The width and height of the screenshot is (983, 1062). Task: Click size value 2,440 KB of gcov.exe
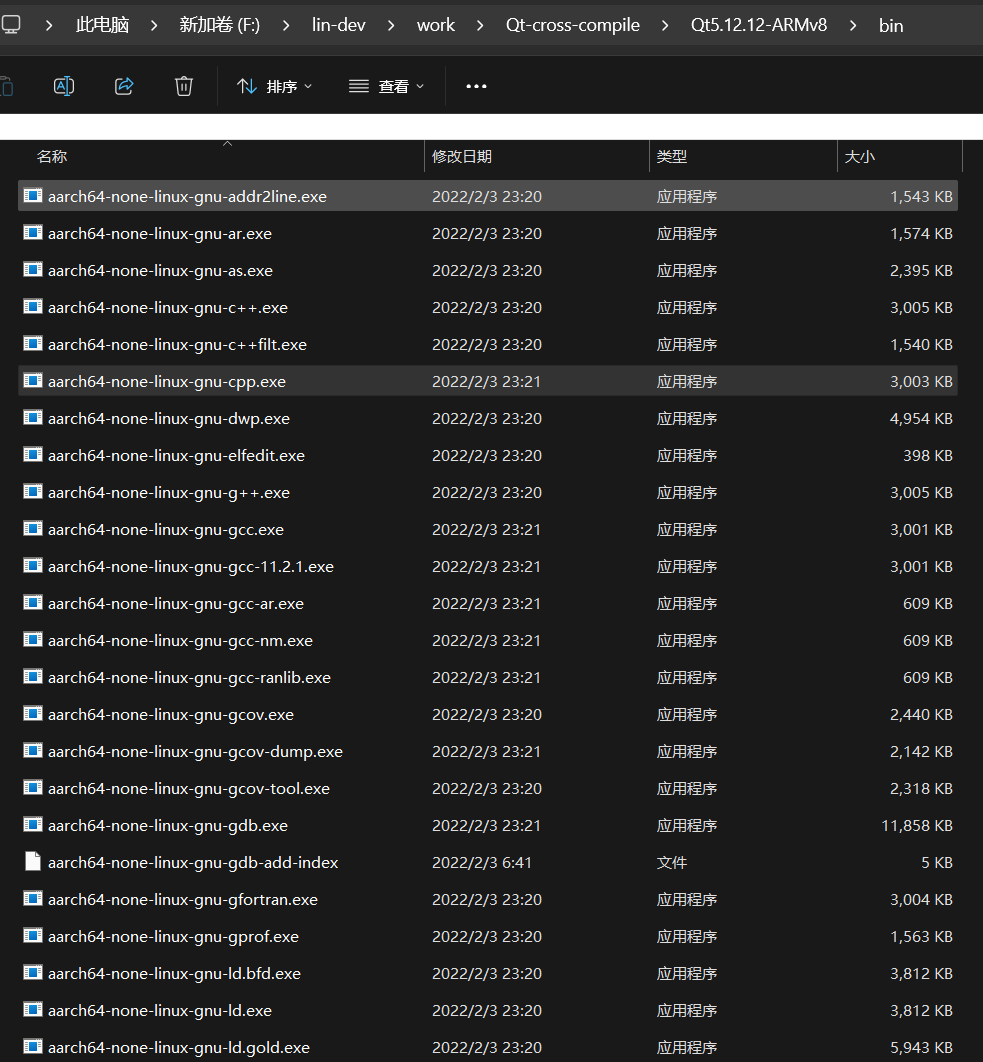pyautogui.click(x=921, y=715)
